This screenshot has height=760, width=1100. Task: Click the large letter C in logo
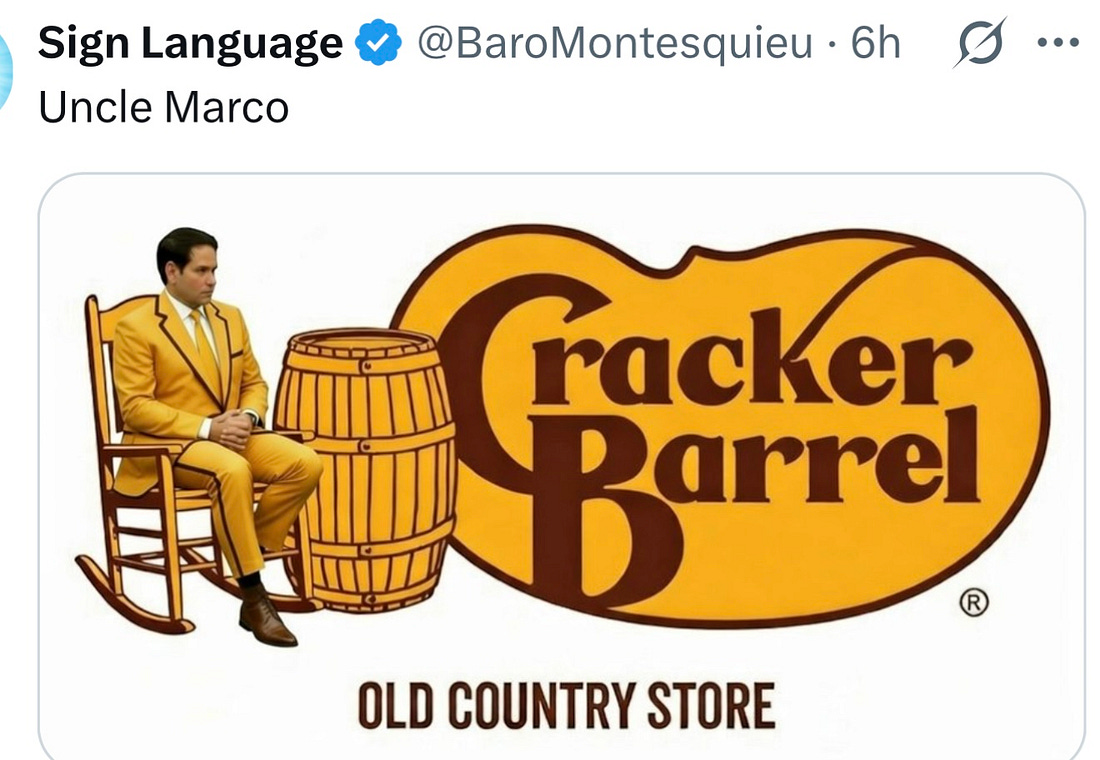tap(505, 393)
